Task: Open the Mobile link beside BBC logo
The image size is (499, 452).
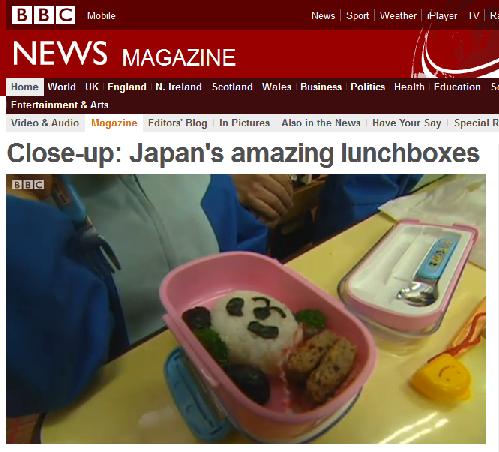Action: pos(101,16)
